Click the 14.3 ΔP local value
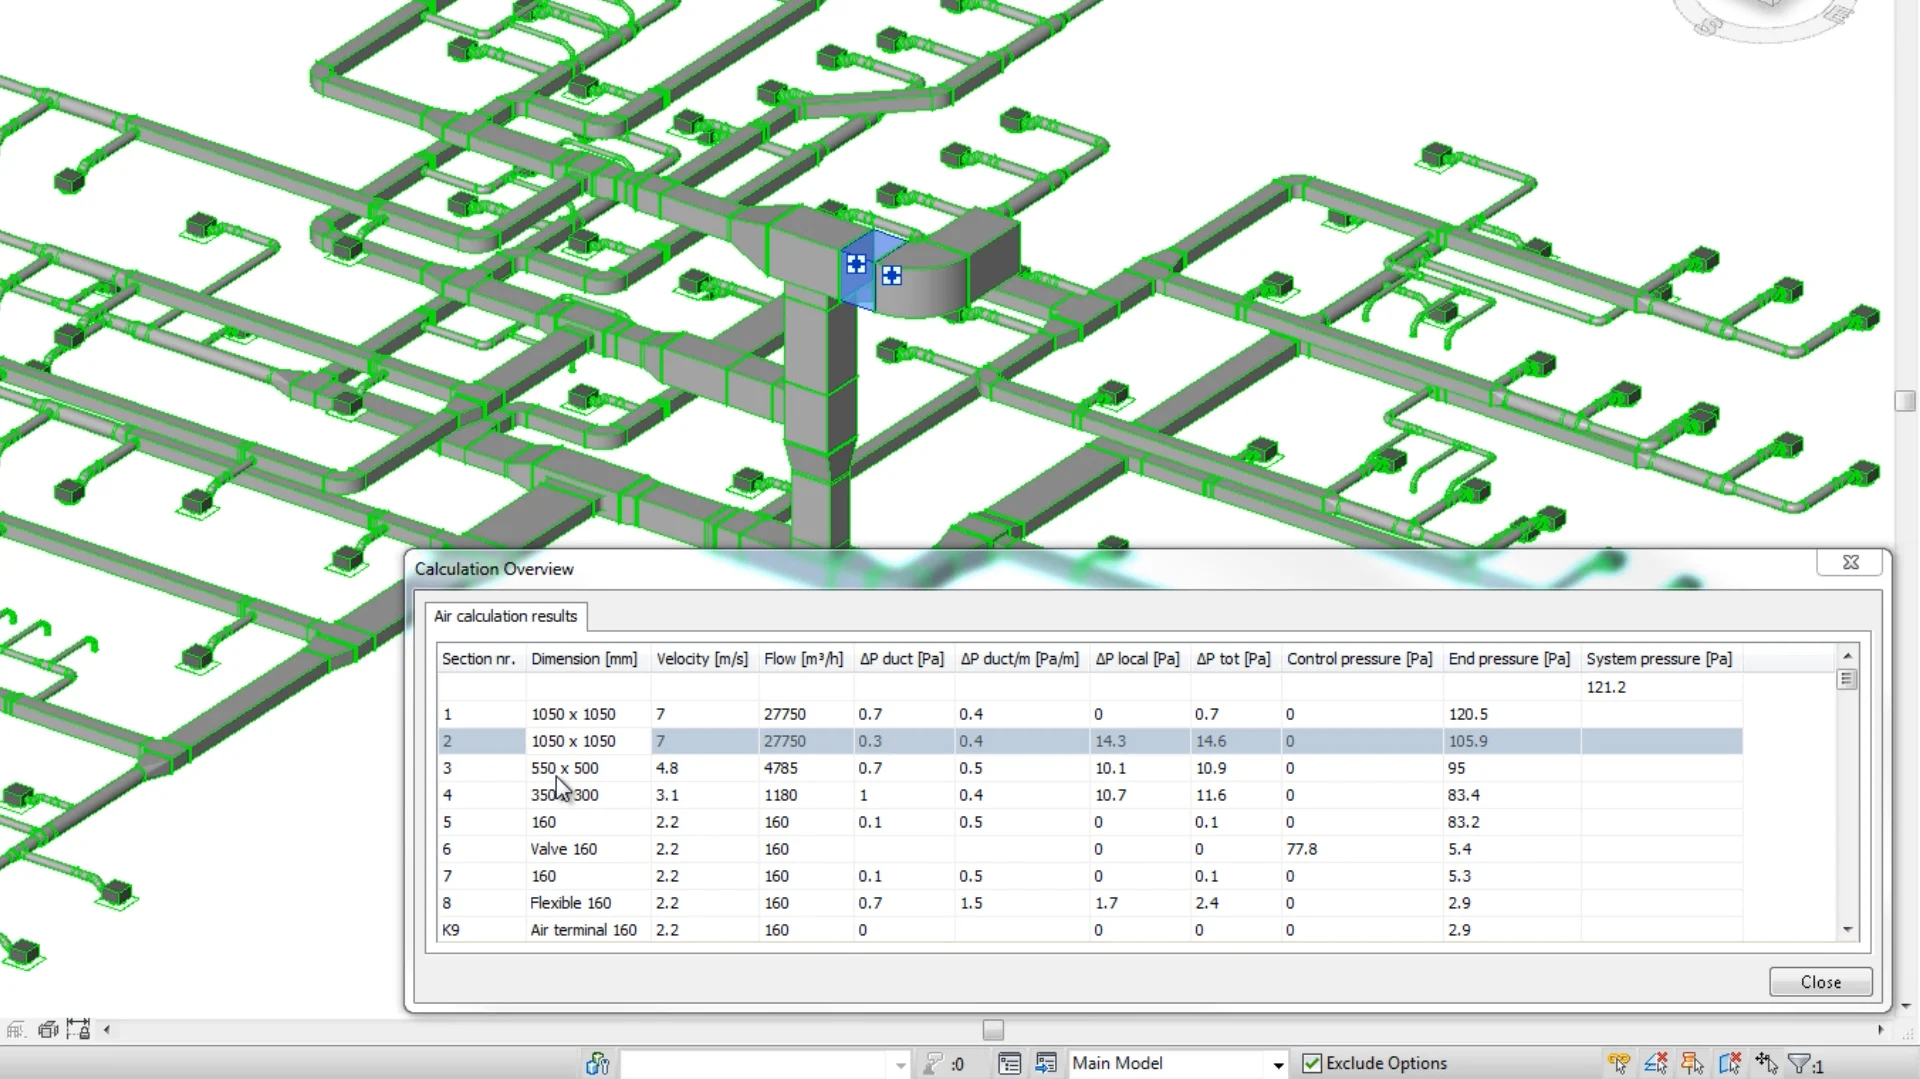 pos(1110,741)
